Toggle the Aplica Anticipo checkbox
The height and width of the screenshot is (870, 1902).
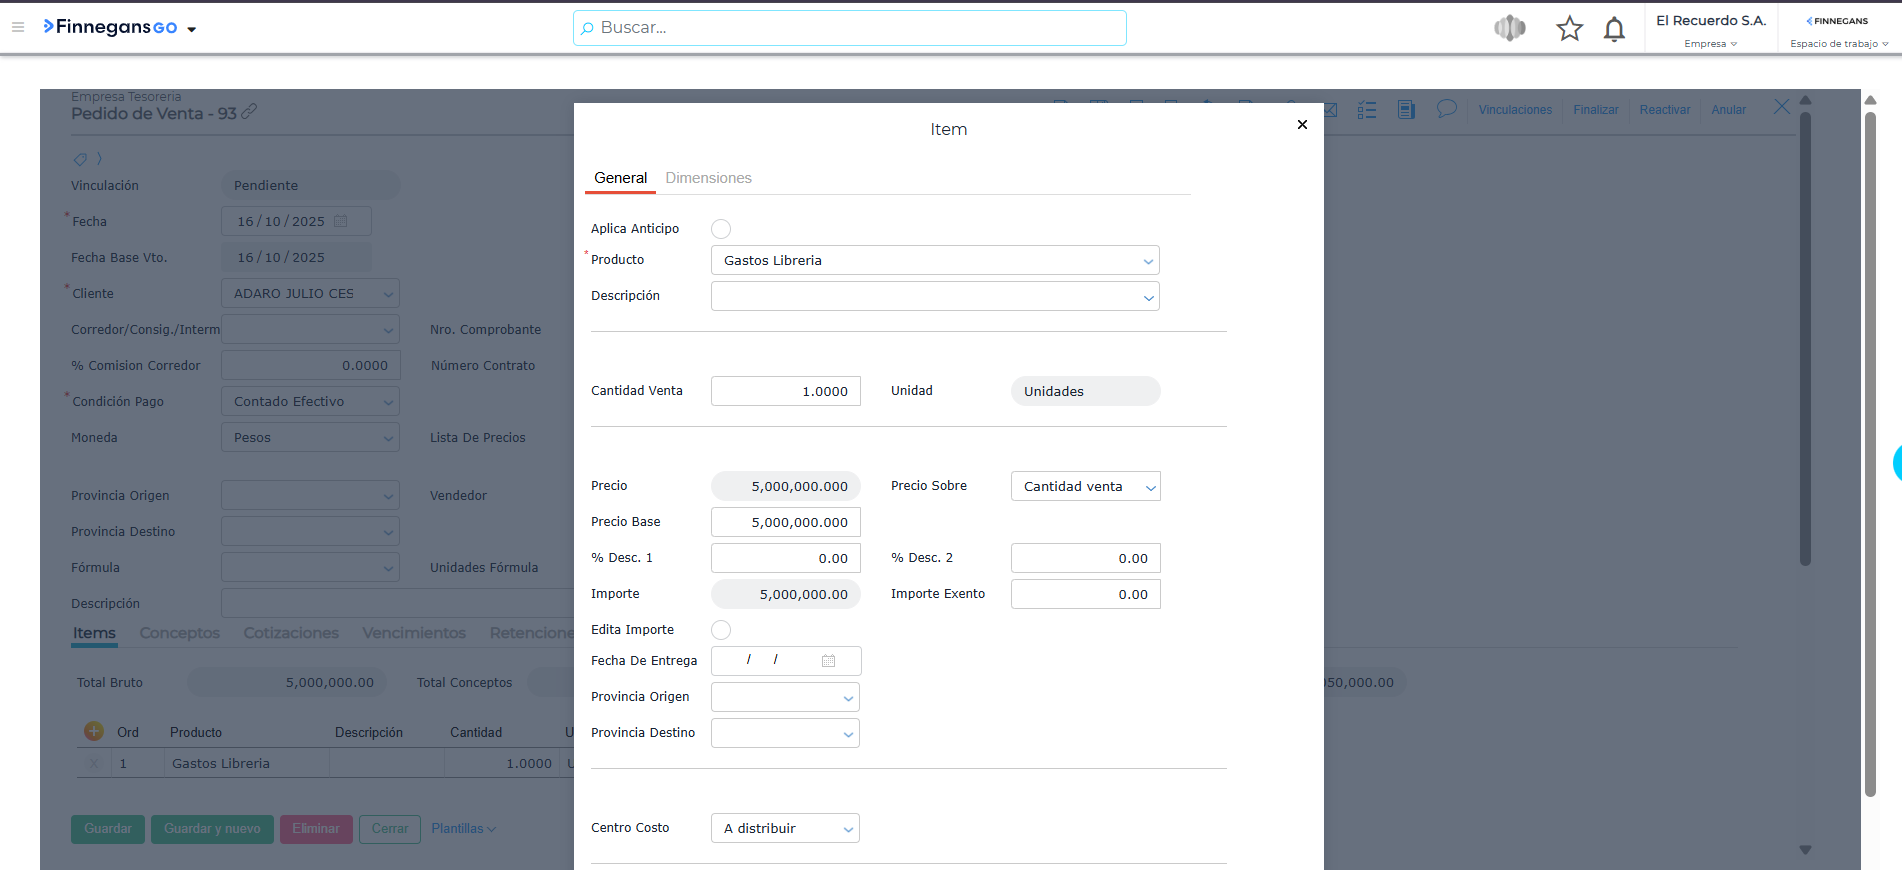tap(721, 229)
